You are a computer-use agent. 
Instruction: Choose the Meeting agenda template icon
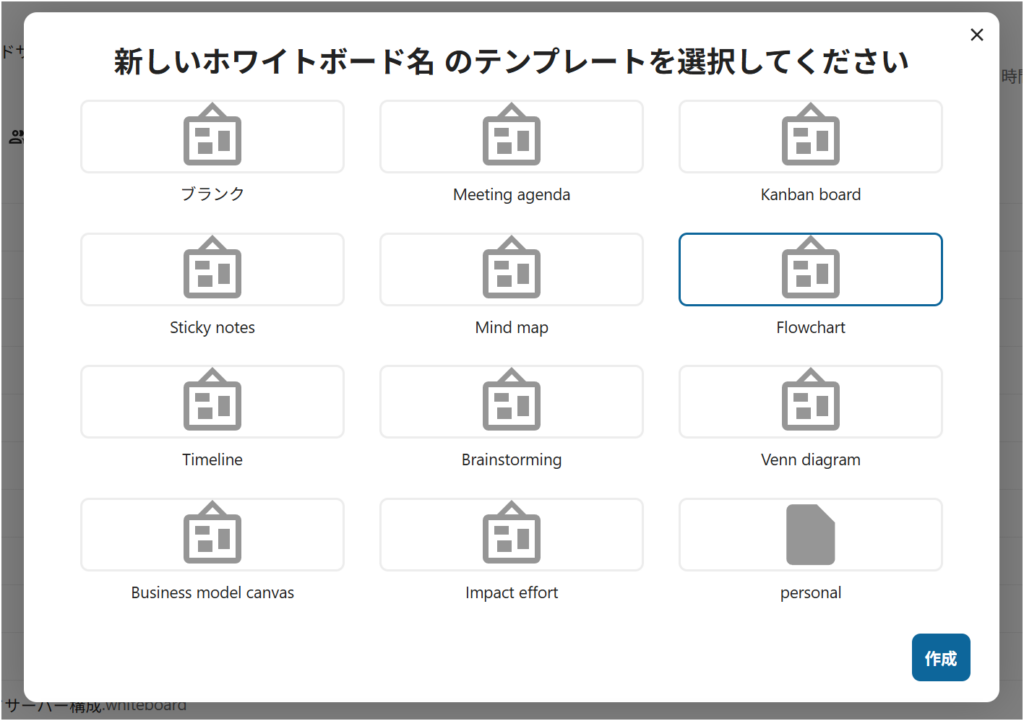click(x=511, y=136)
